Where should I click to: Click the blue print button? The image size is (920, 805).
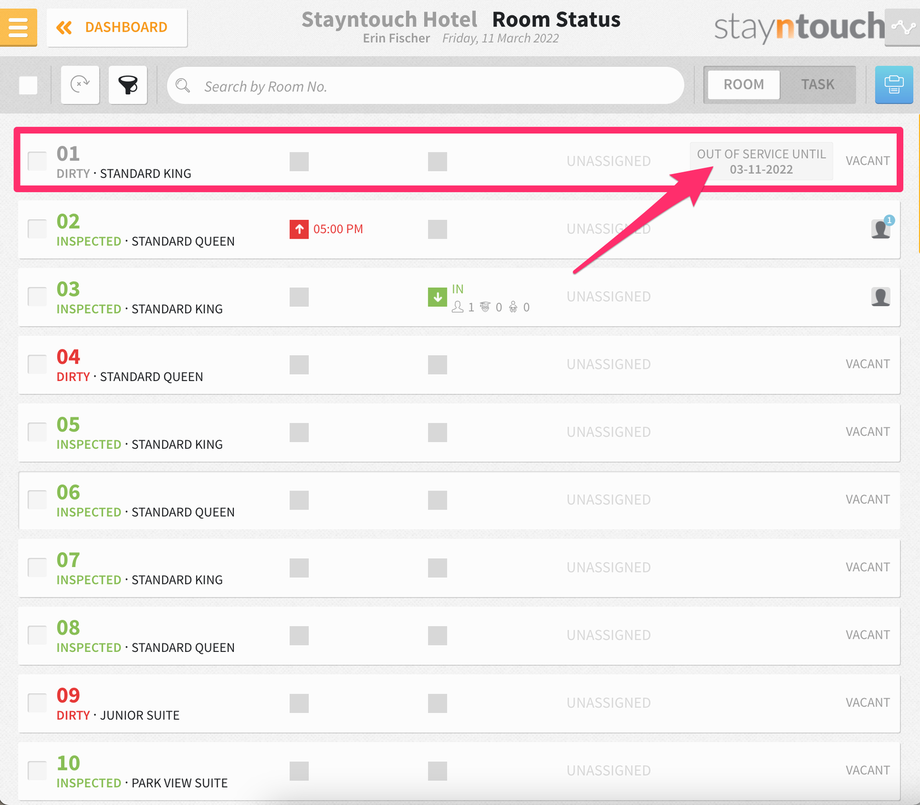pyautogui.click(x=894, y=84)
